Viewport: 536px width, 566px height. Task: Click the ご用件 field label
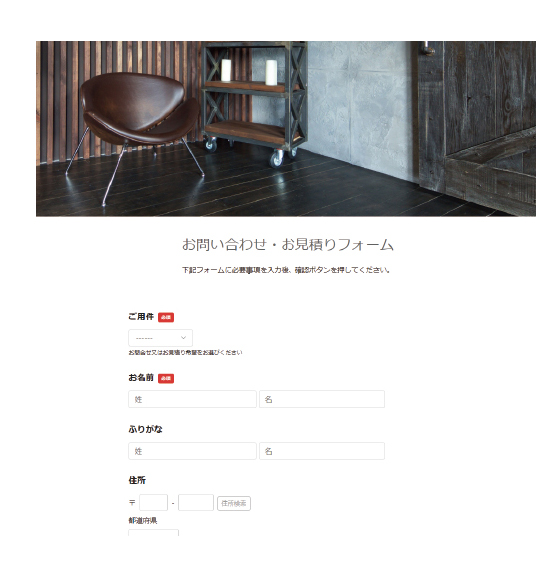click(x=141, y=317)
